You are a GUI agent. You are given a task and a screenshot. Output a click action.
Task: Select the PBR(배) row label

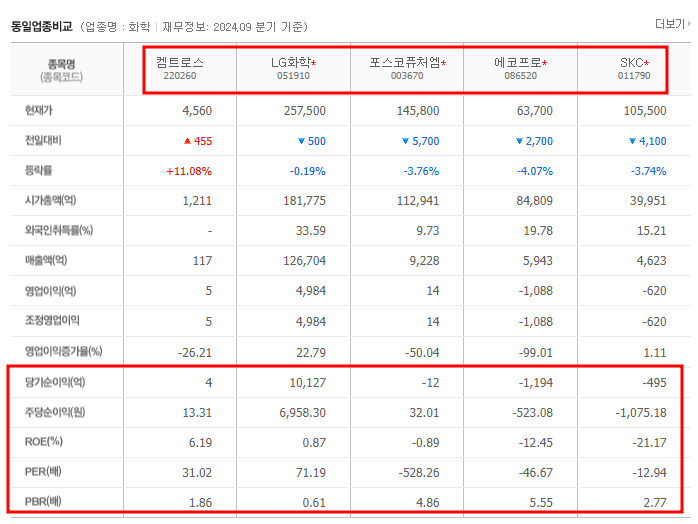point(43,502)
